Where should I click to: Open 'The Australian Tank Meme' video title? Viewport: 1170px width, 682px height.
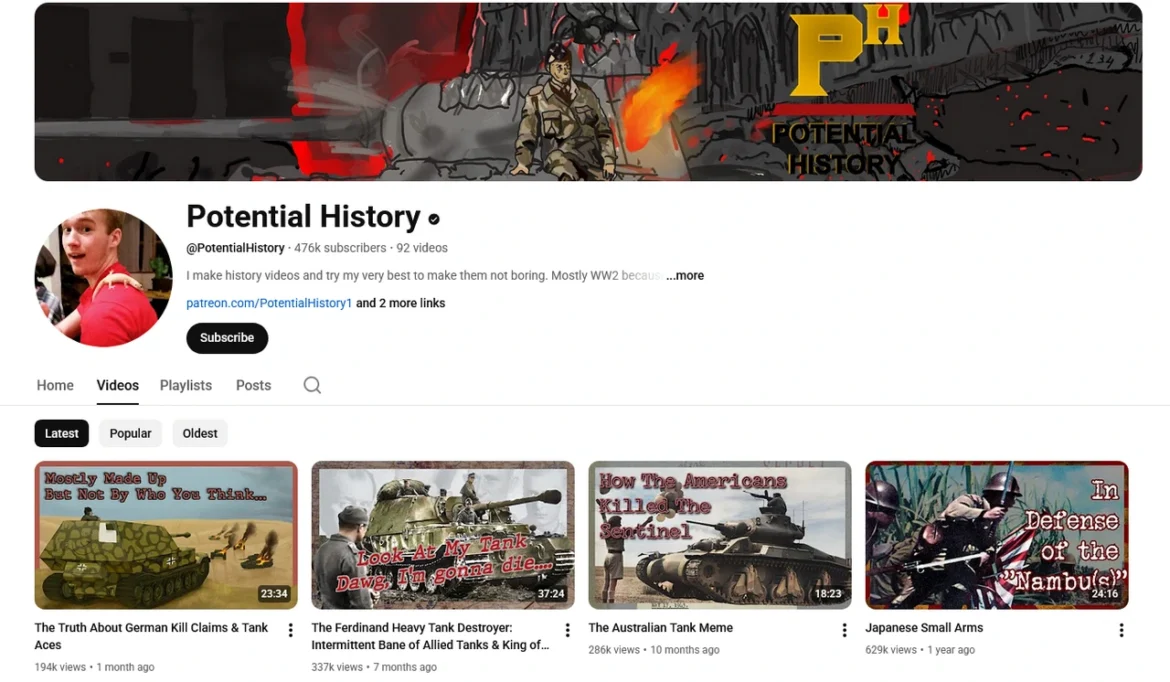tap(660, 628)
